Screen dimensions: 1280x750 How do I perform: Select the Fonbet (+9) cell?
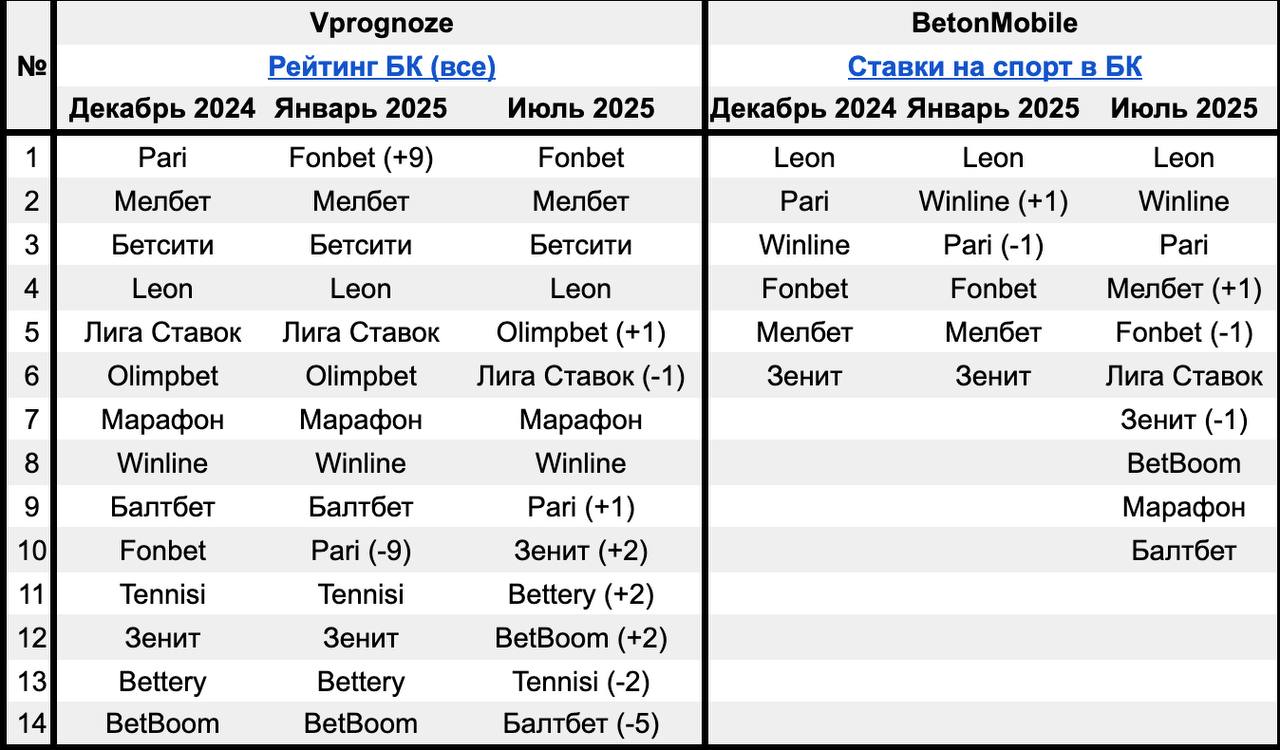pos(361,158)
